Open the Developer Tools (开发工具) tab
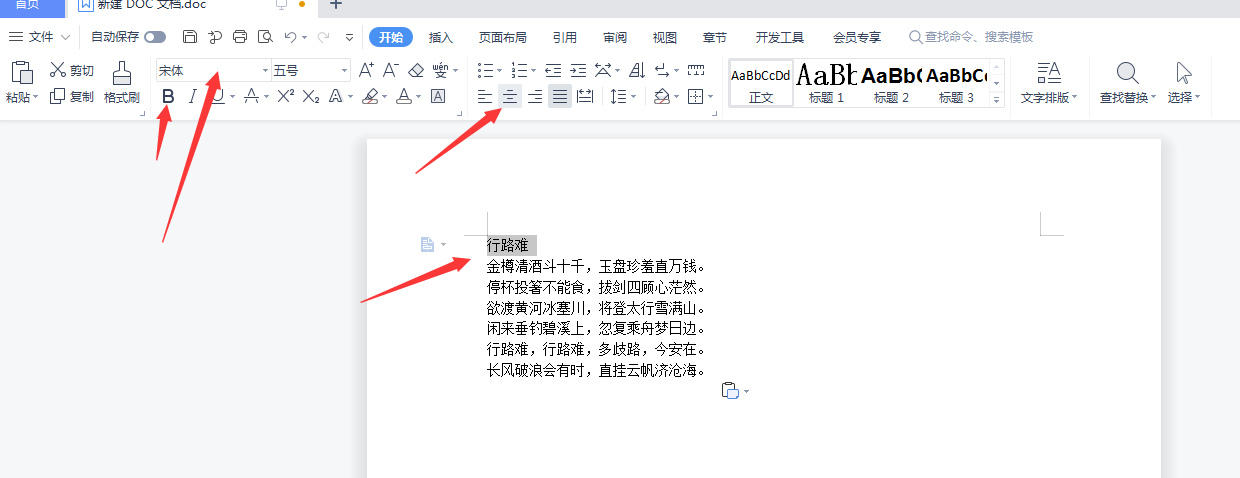 tap(780, 38)
